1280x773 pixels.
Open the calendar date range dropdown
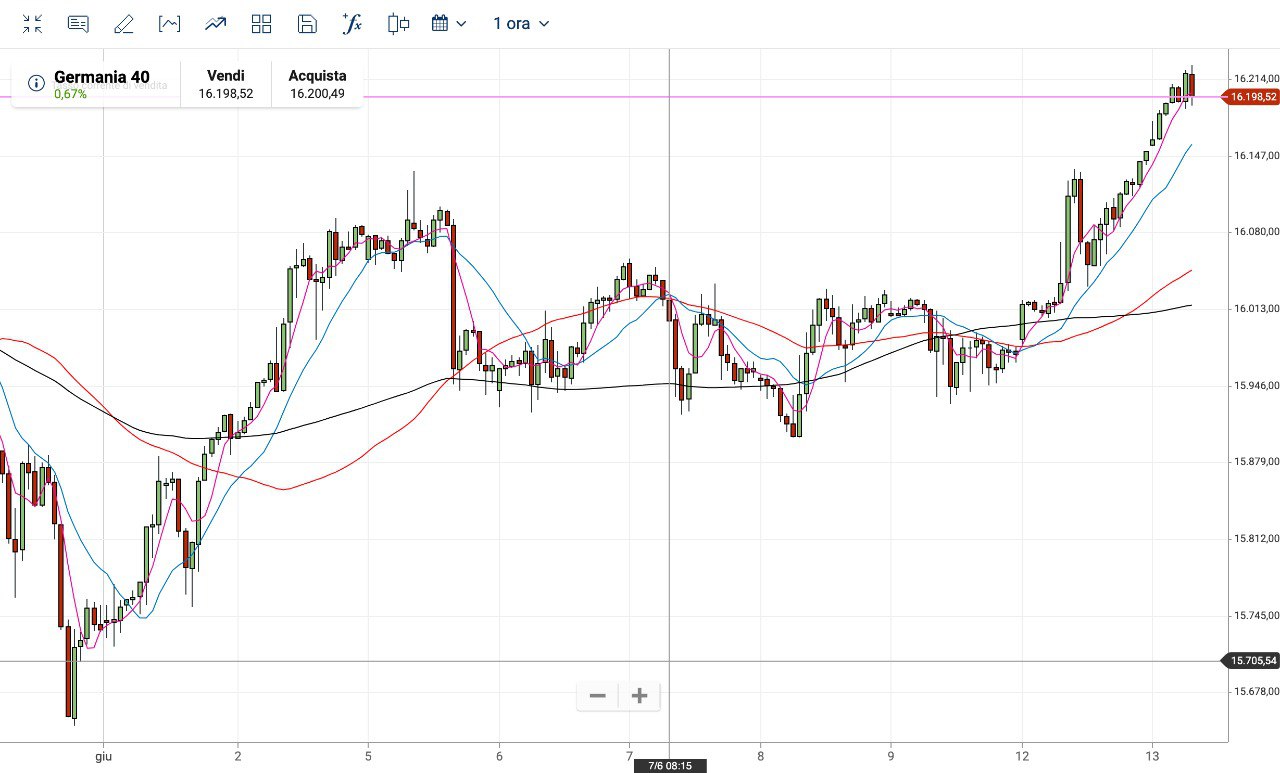coord(449,24)
